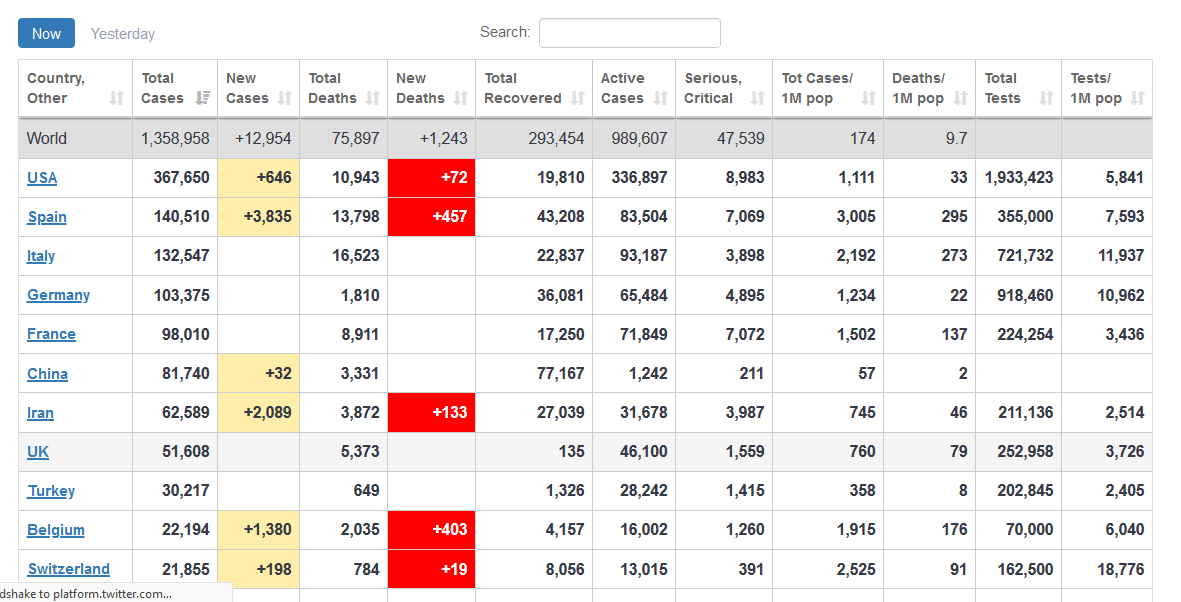Sort by the Total Cases column icon

[203, 98]
